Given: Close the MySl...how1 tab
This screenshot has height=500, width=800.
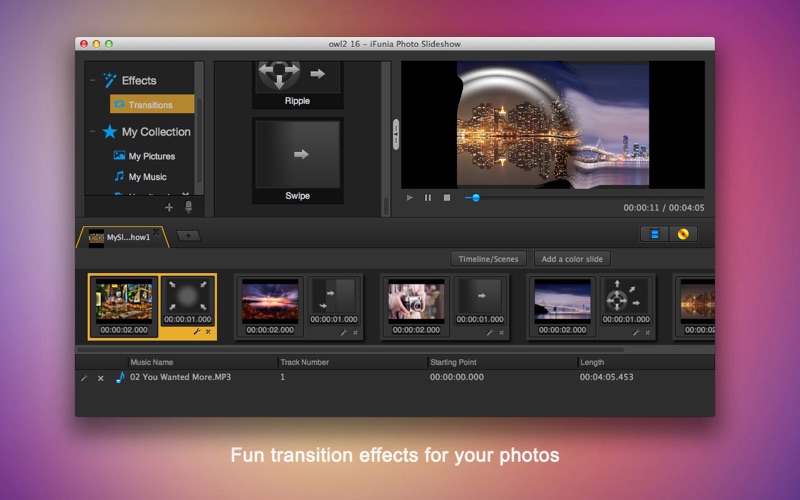Looking at the screenshot, I should 156,232.
